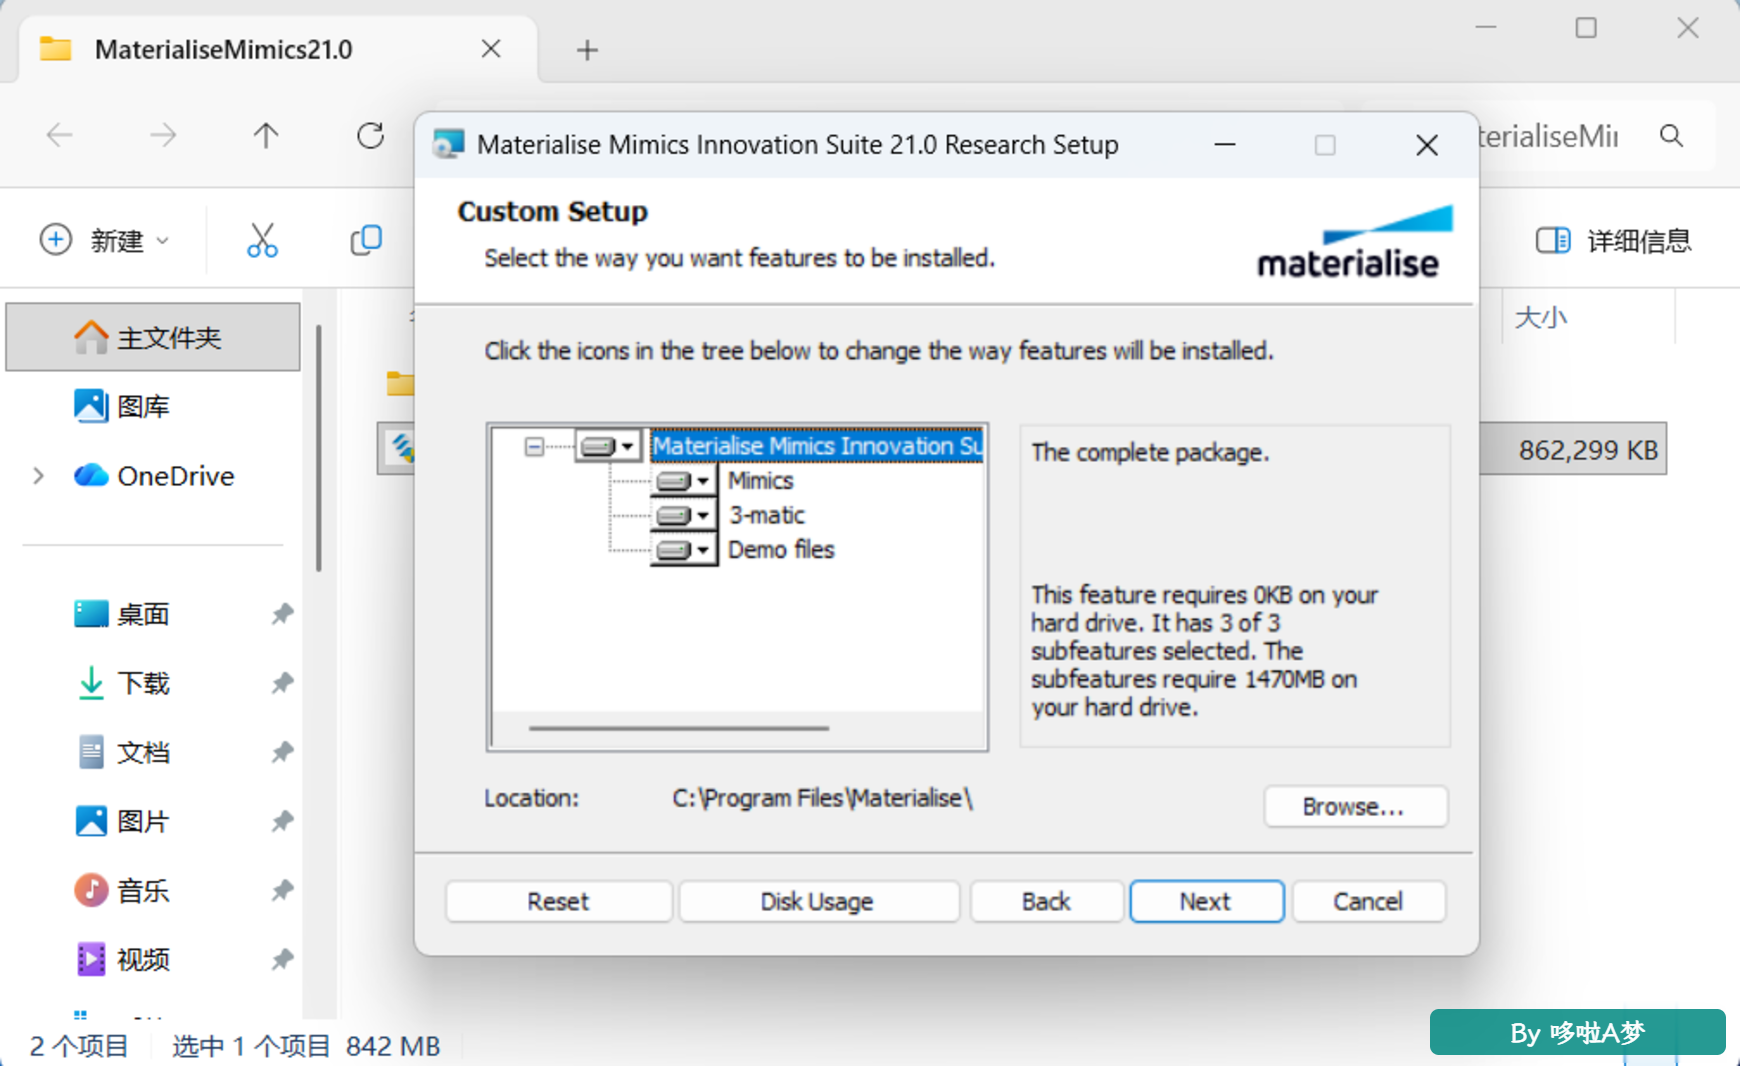Click the Browse... button

point(1355,806)
